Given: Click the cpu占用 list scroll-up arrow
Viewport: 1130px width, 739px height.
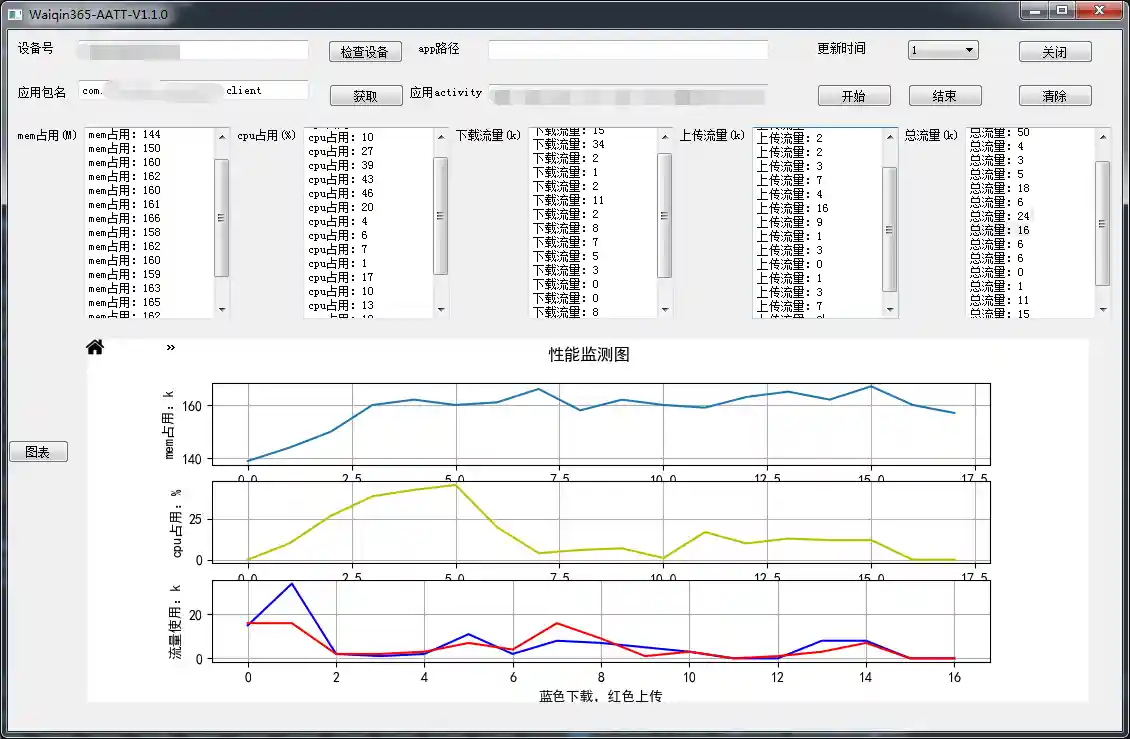Looking at the screenshot, I should [x=441, y=137].
